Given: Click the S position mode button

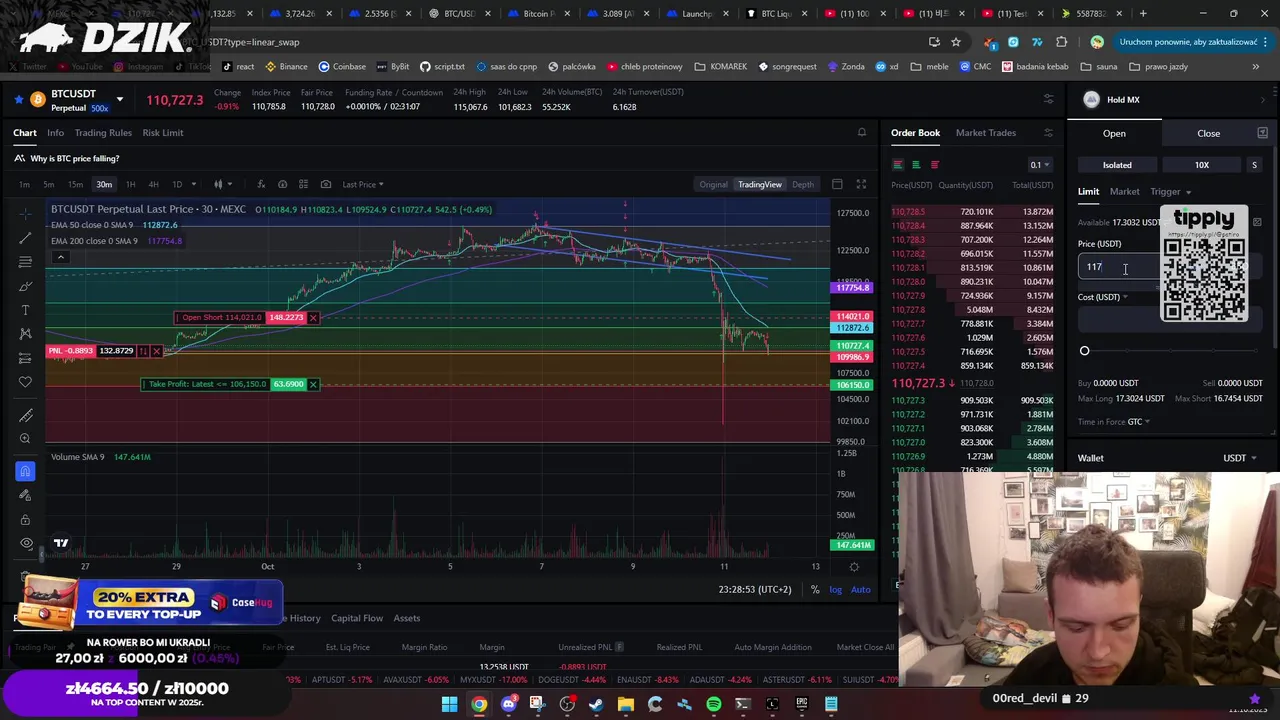Looking at the screenshot, I should (x=1254, y=165).
